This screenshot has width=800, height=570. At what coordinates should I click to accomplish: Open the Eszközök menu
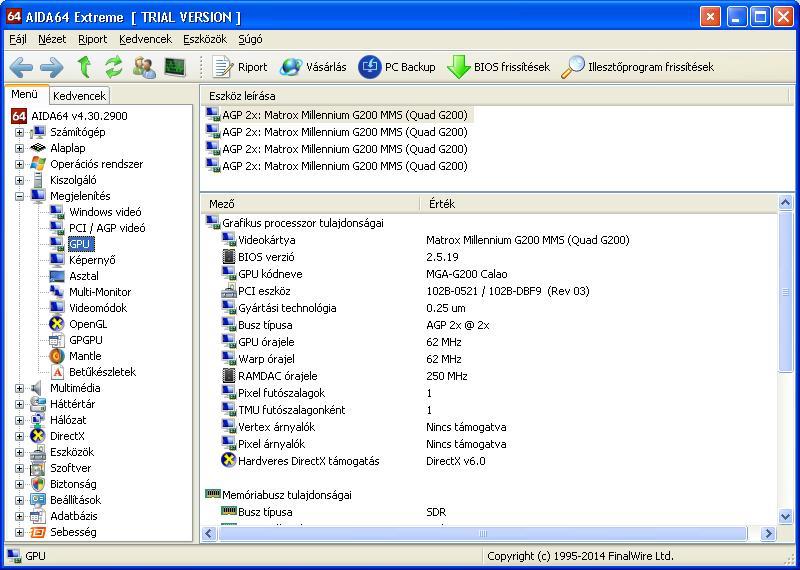(x=205, y=39)
